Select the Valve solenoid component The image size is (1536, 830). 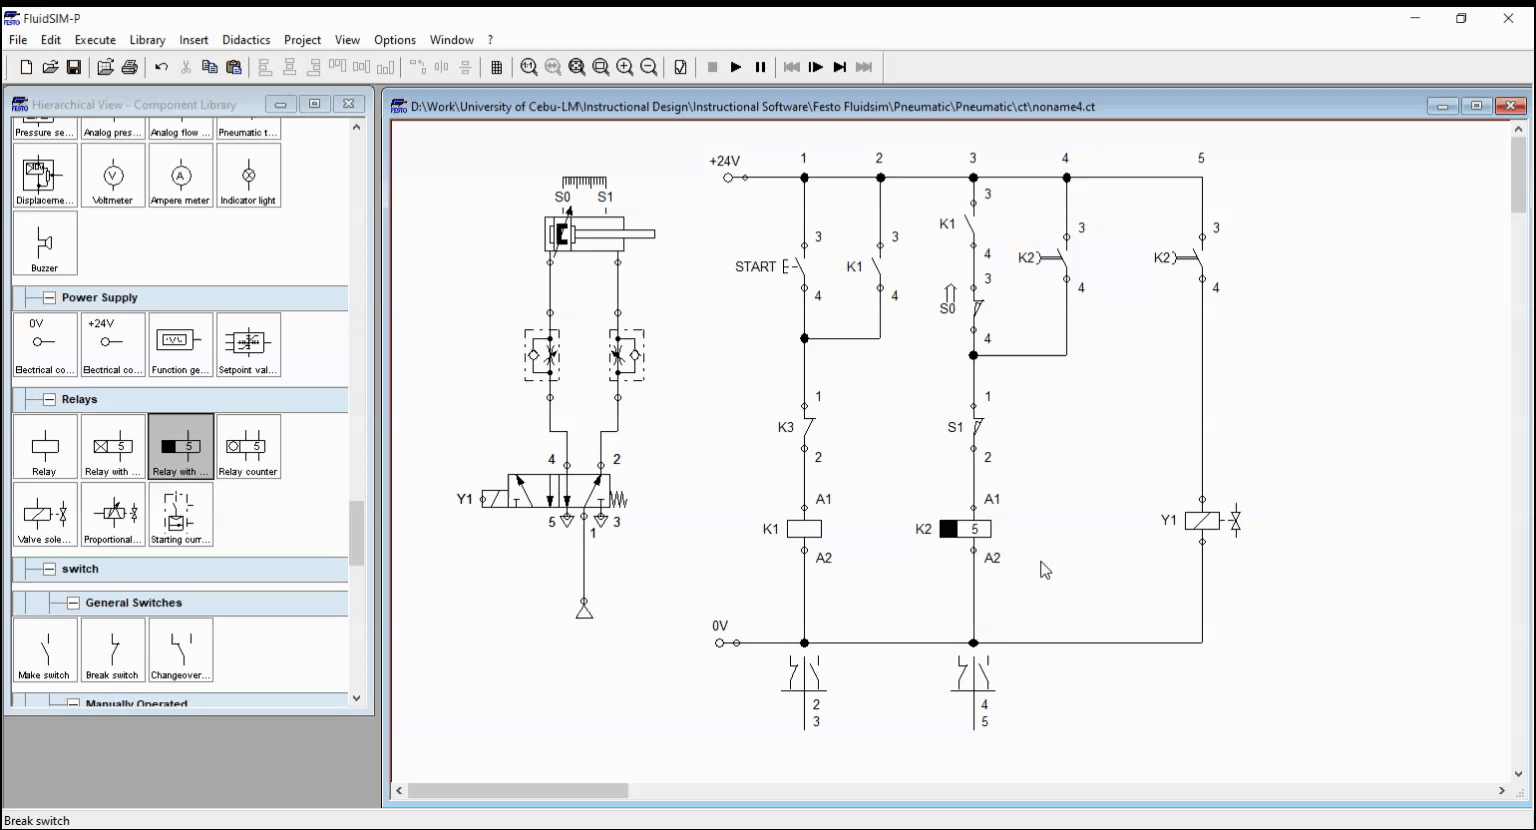(x=45, y=515)
